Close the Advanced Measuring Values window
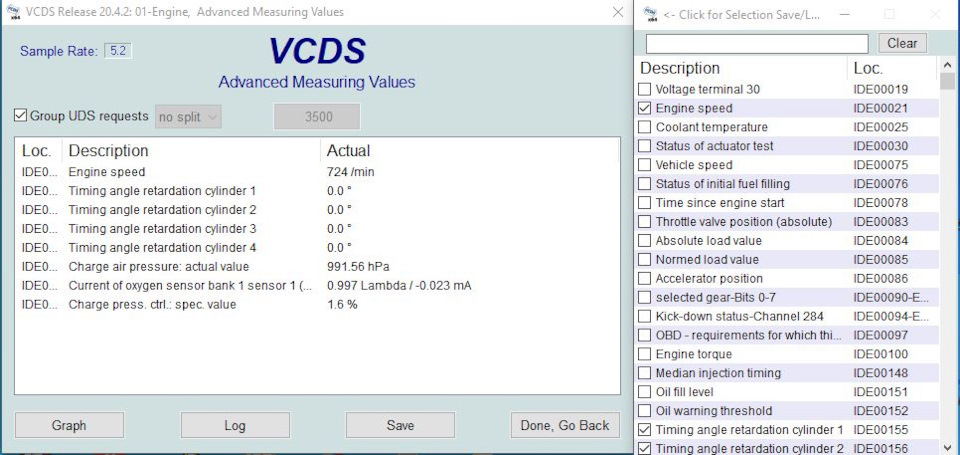This screenshot has width=960, height=455. pyautogui.click(x=618, y=12)
